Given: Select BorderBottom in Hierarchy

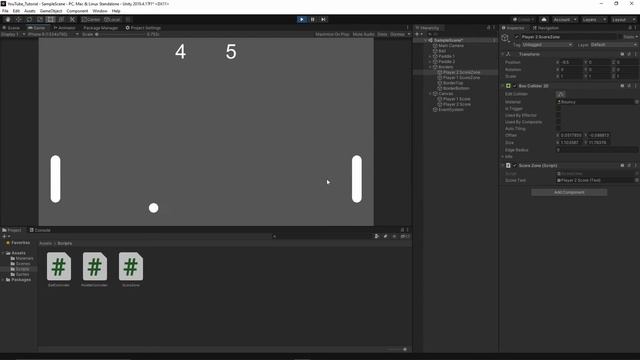Looking at the screenshot, I should point(456,88).
